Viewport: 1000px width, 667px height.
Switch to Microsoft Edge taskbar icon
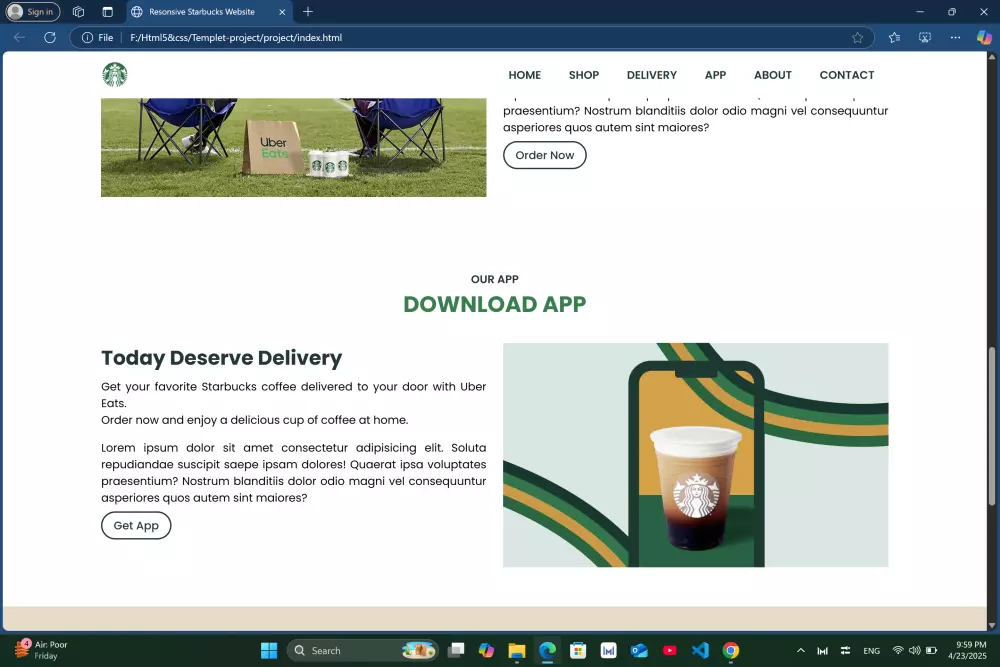pyautogui.click(x=547, y=650)
